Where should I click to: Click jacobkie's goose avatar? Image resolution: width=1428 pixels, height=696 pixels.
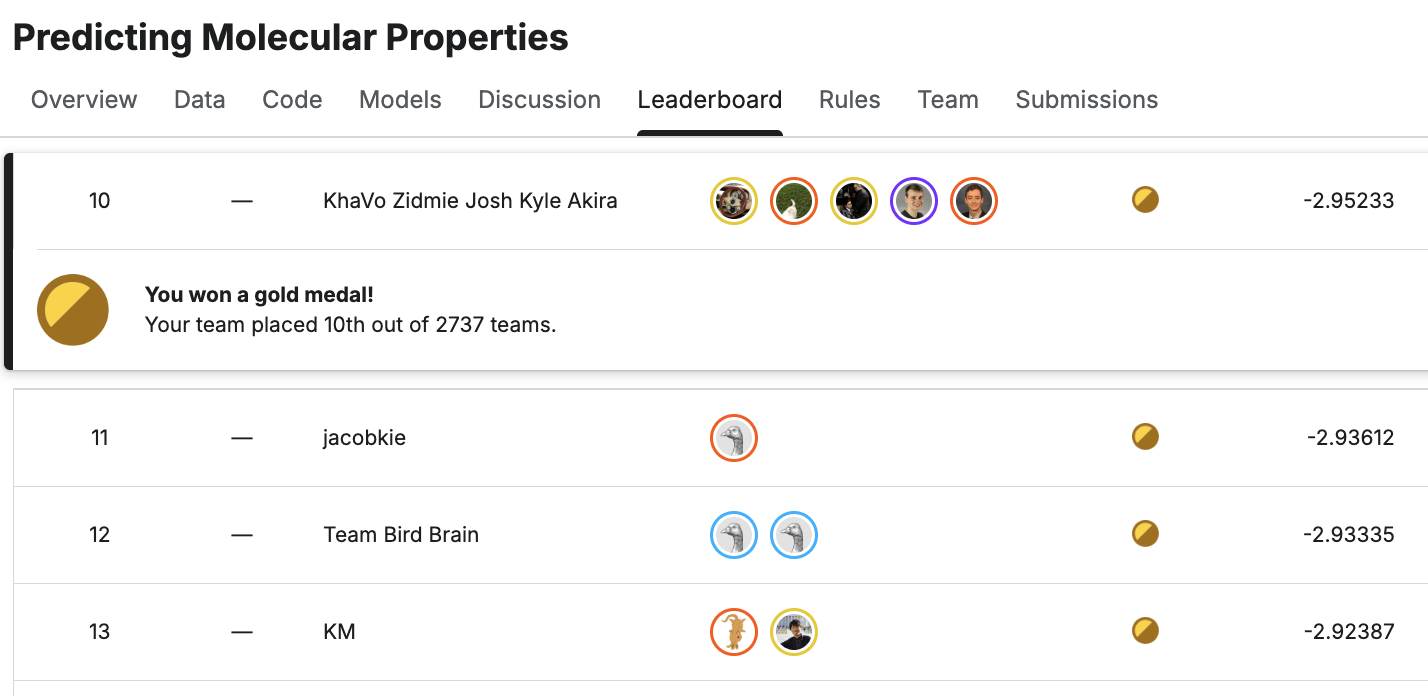[x=734, y=438]
